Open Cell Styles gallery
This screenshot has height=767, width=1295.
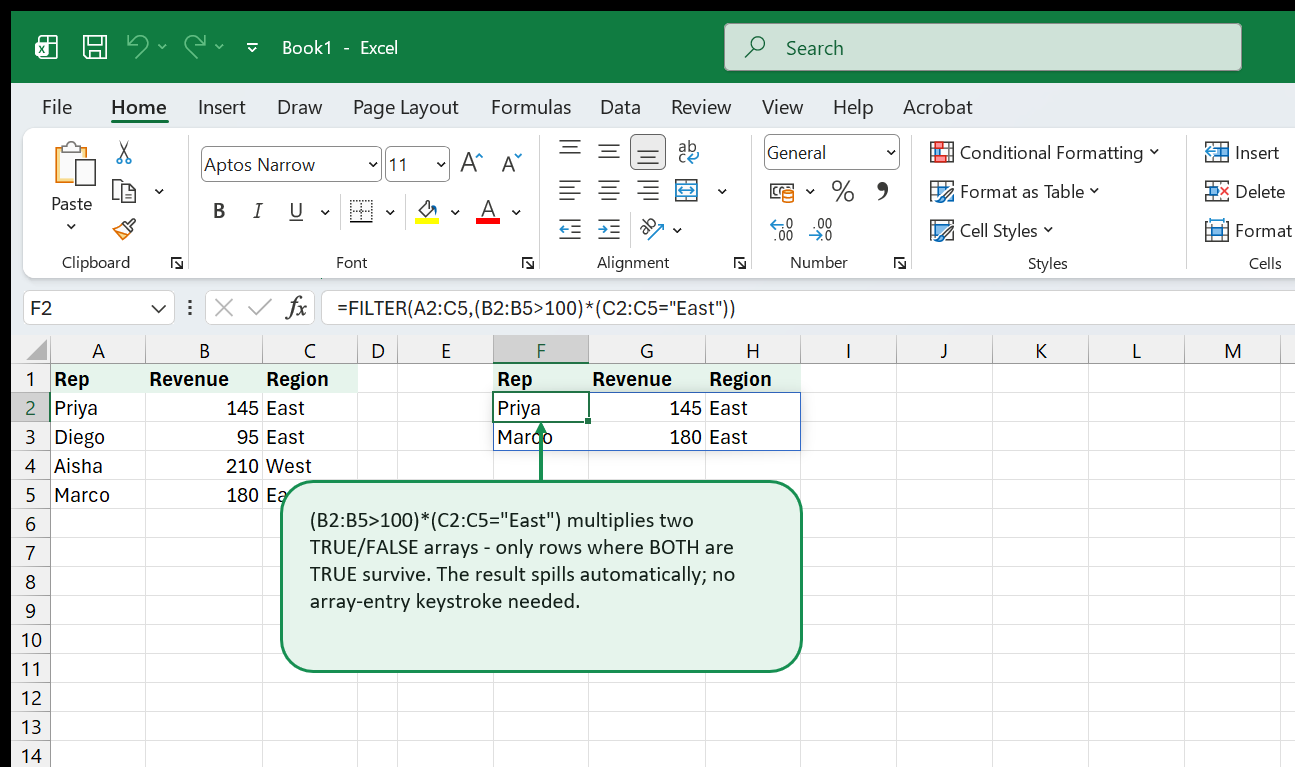click(992, 230)
